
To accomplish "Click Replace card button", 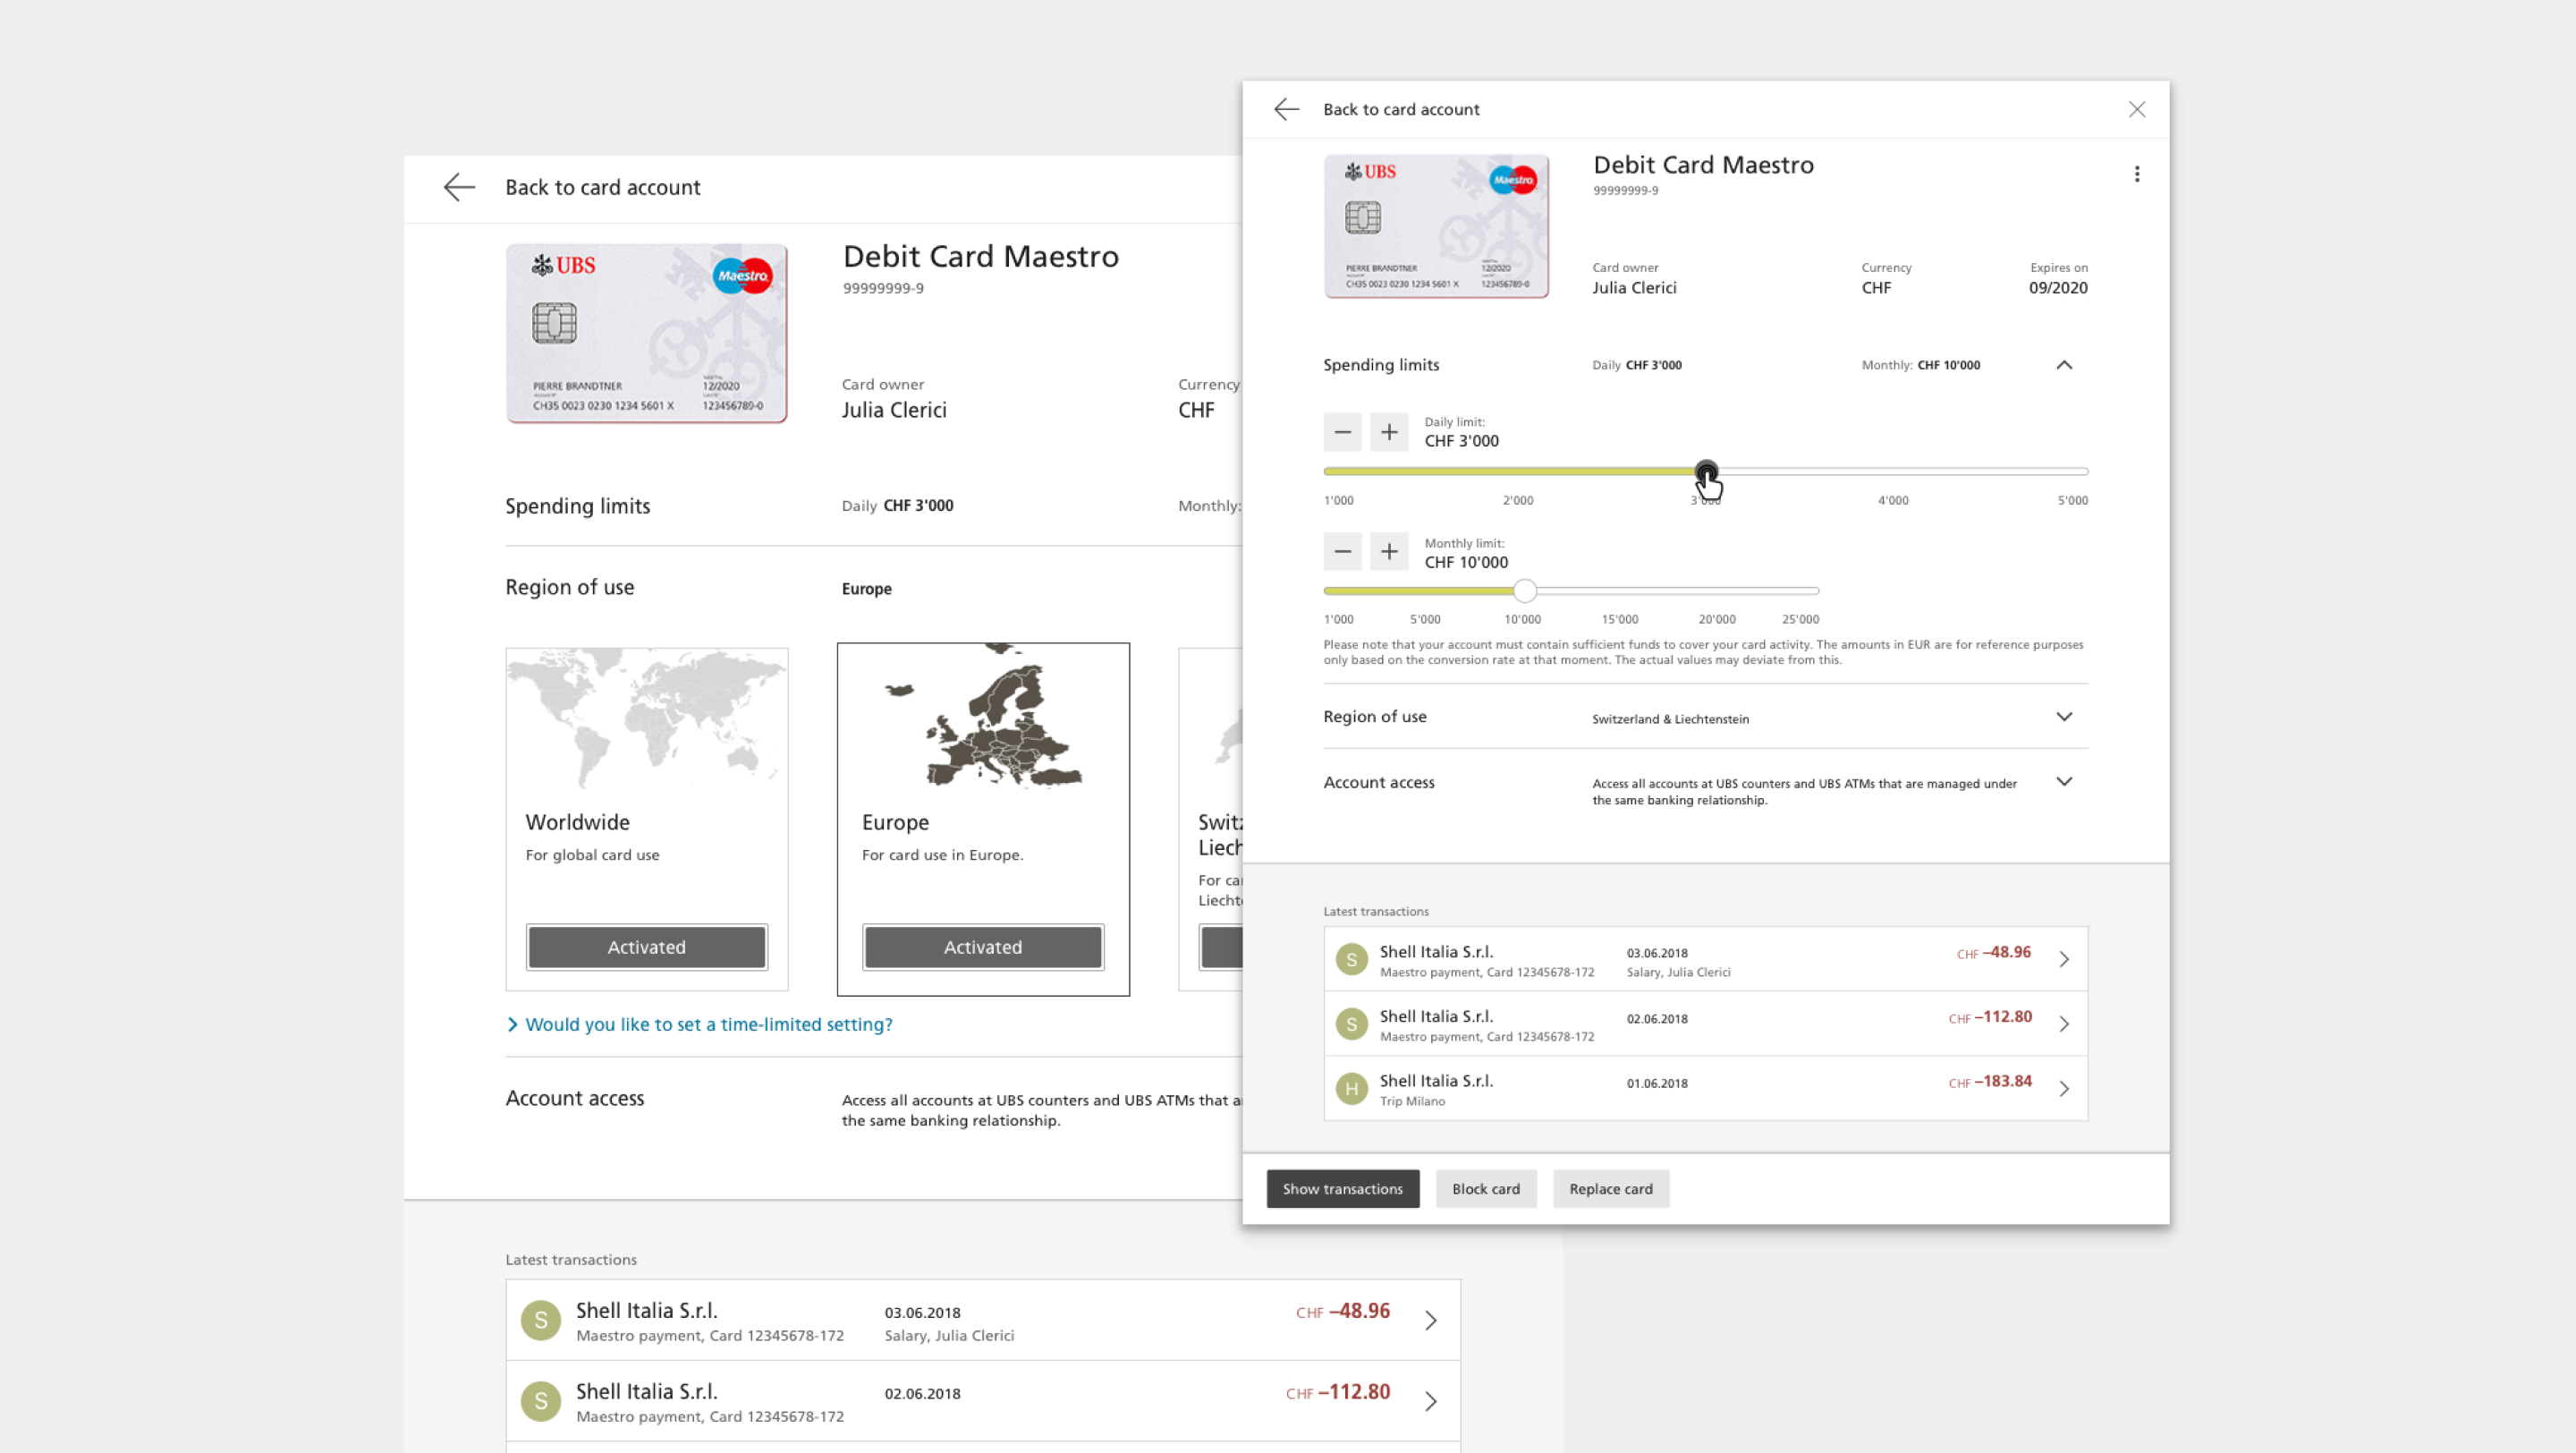I will [1610, 1189].
